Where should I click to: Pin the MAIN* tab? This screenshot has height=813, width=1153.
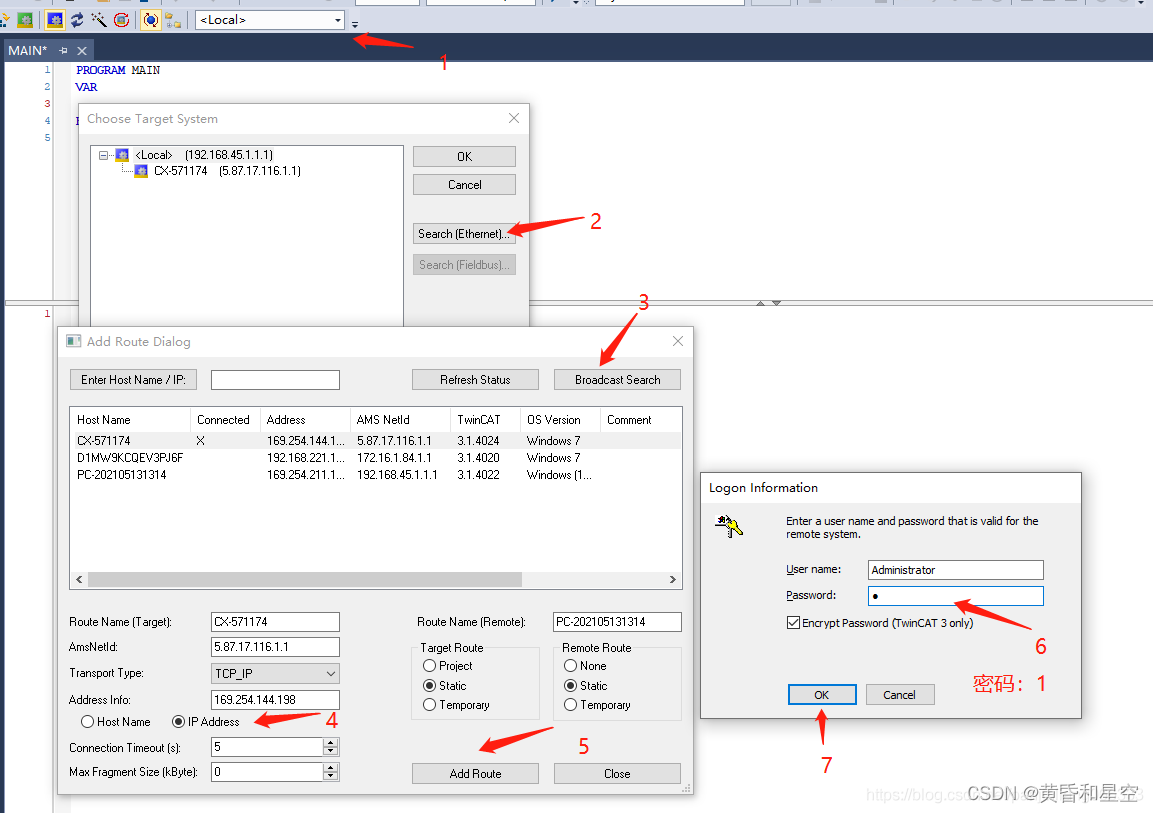click(63, 51)
